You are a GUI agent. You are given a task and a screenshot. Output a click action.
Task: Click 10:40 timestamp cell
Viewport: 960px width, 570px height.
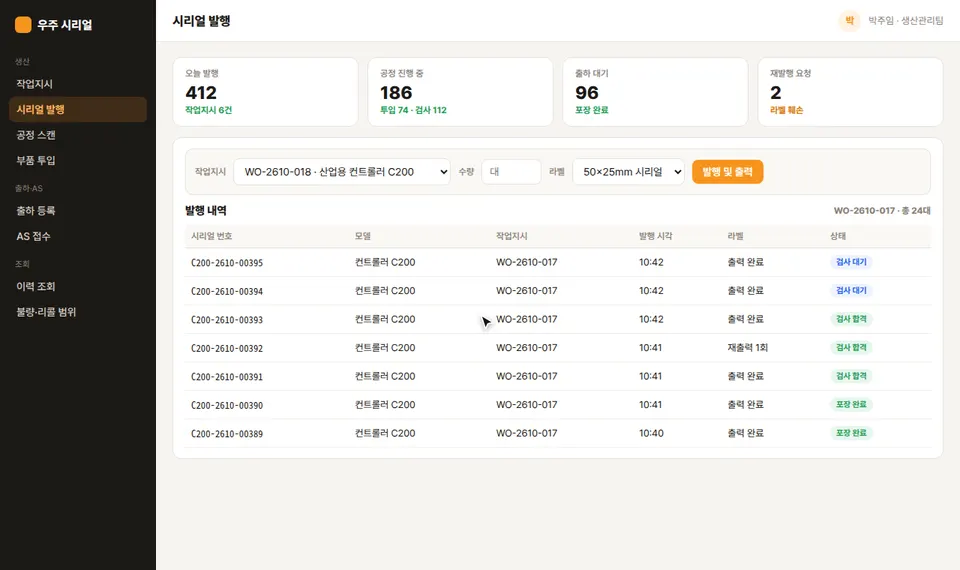(651, 433)
